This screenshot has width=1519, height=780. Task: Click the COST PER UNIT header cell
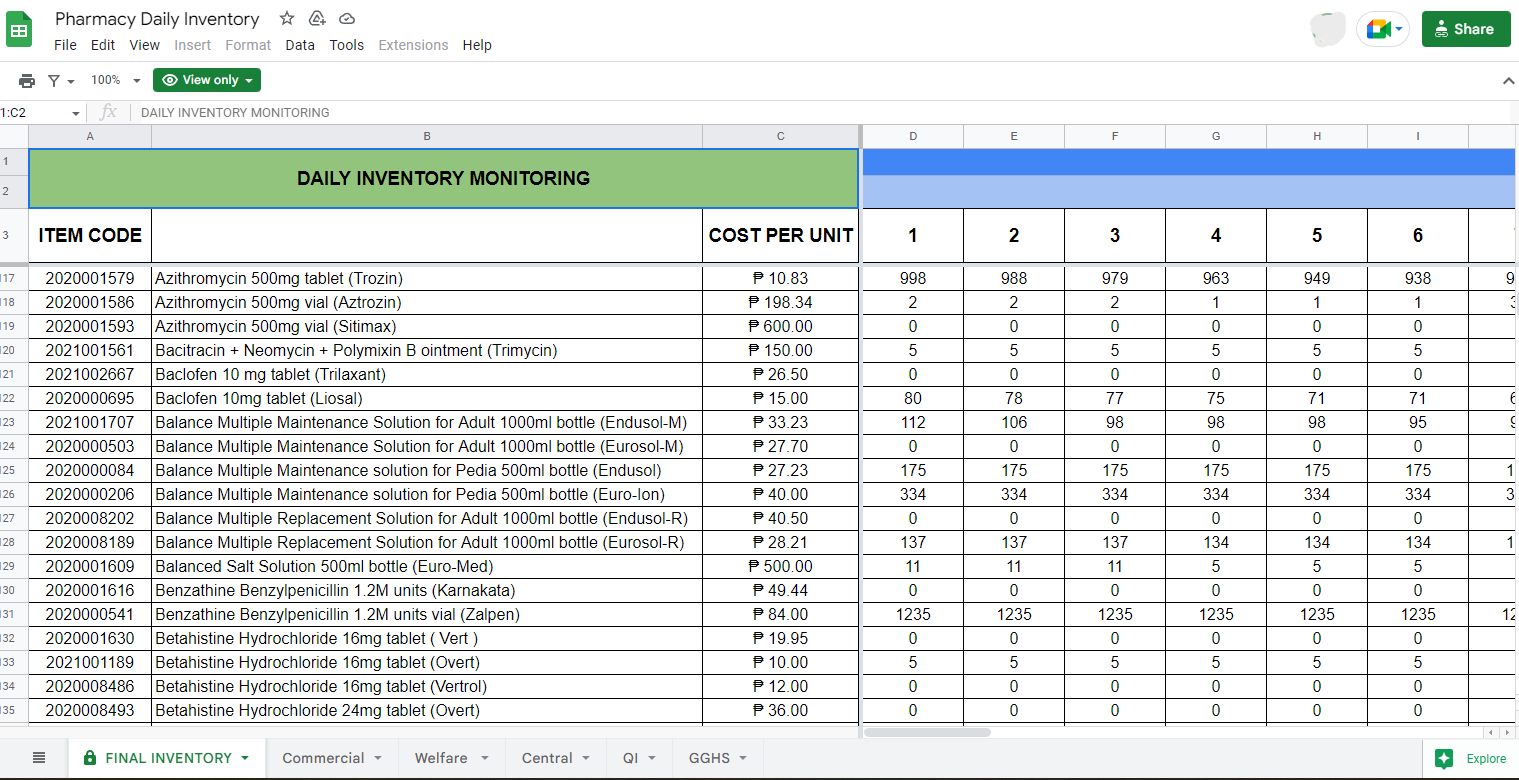click(781, 236)
